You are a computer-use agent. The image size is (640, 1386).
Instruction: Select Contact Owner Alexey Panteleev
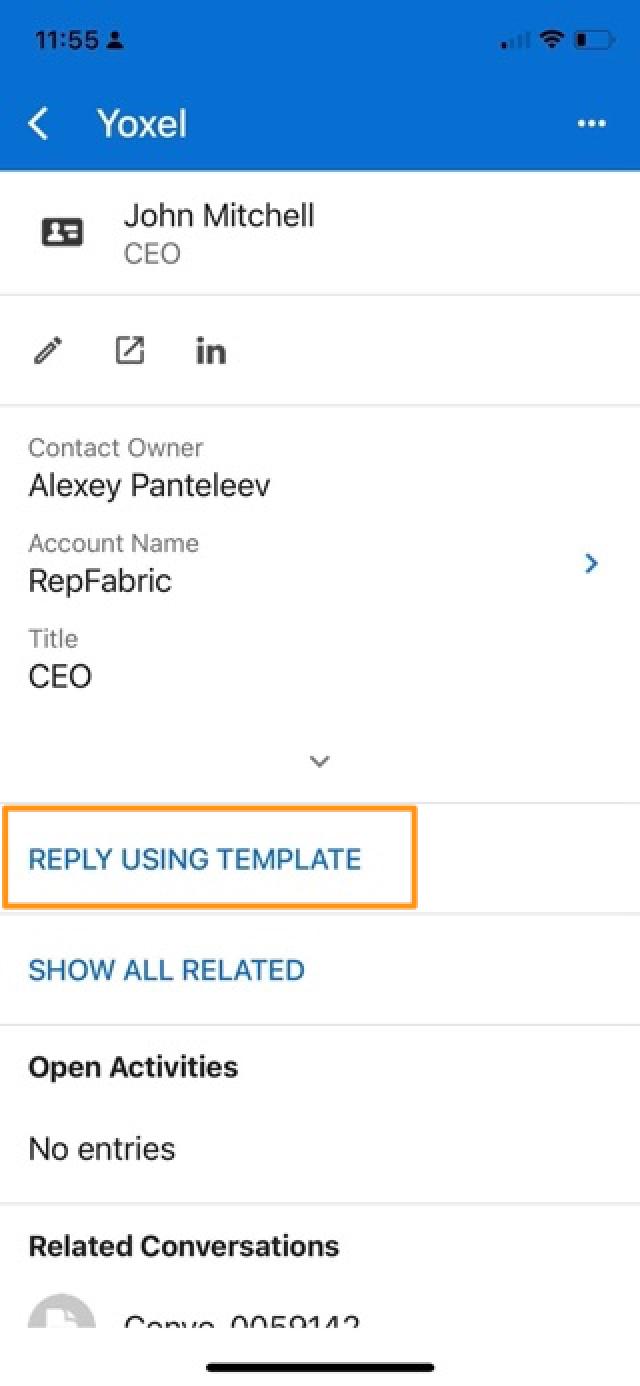pos(149,486)
